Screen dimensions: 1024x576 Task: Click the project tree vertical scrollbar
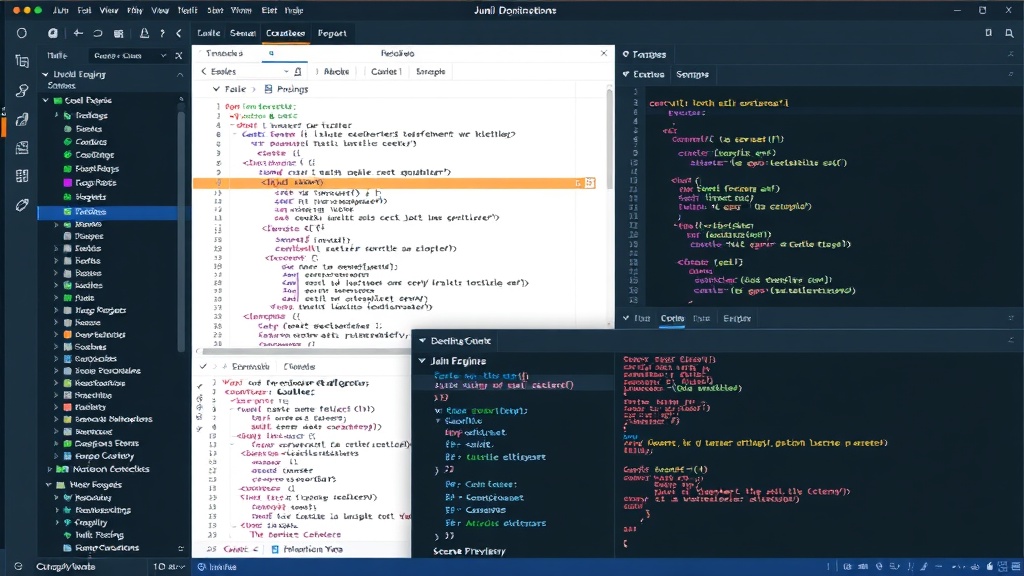(x=181, y=232)
